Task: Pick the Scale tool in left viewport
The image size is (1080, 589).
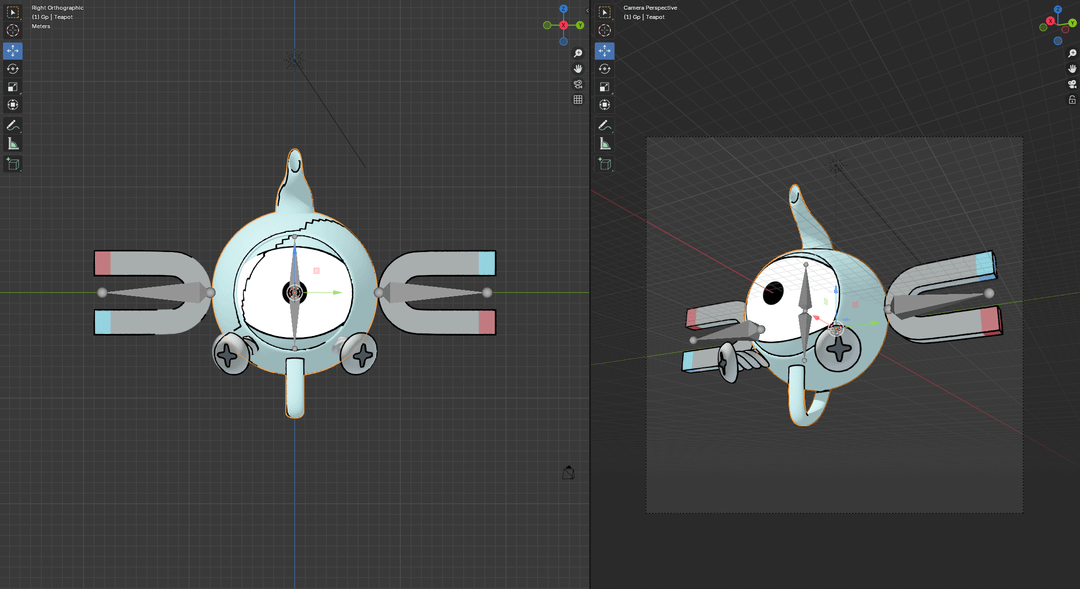Action: (13, 86)
